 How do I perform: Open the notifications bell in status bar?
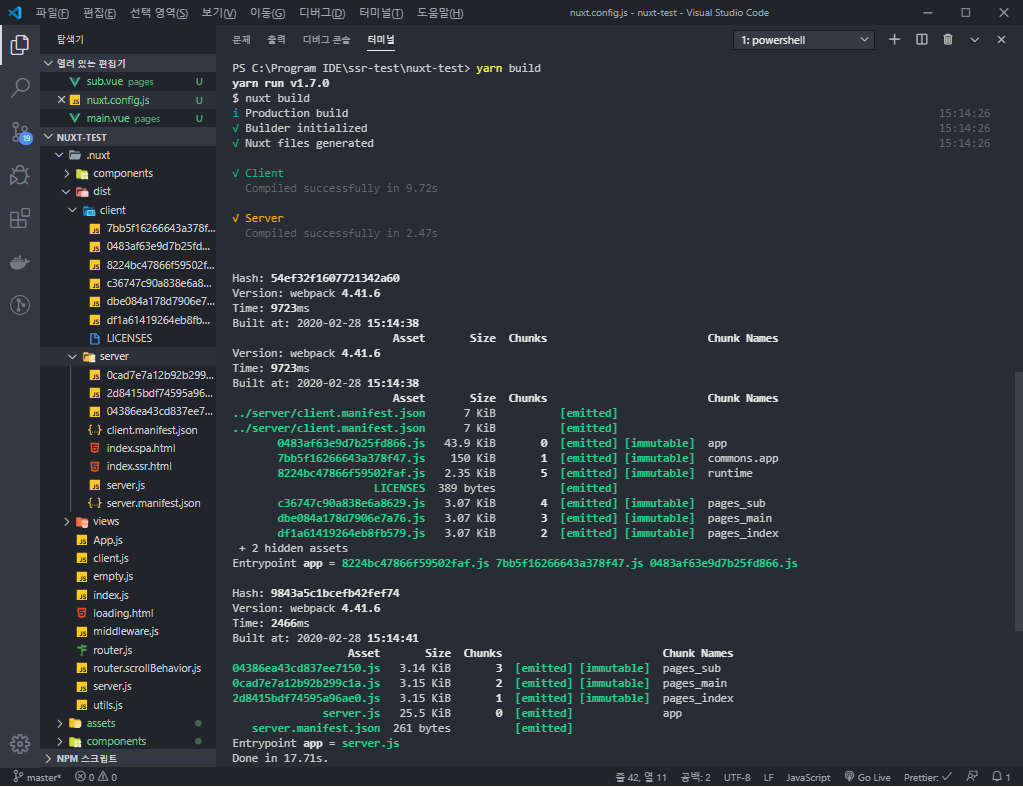(x=1001, y=777)
